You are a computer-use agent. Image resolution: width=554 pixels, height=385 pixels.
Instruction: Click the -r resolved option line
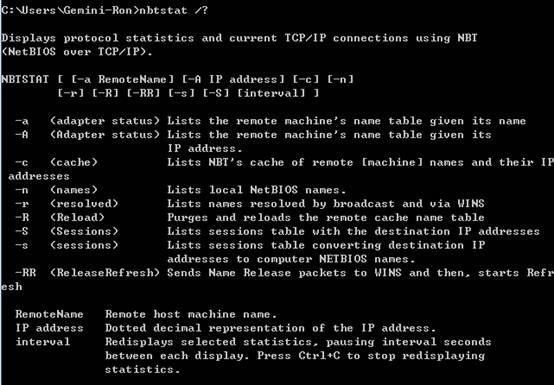point(249,204)
